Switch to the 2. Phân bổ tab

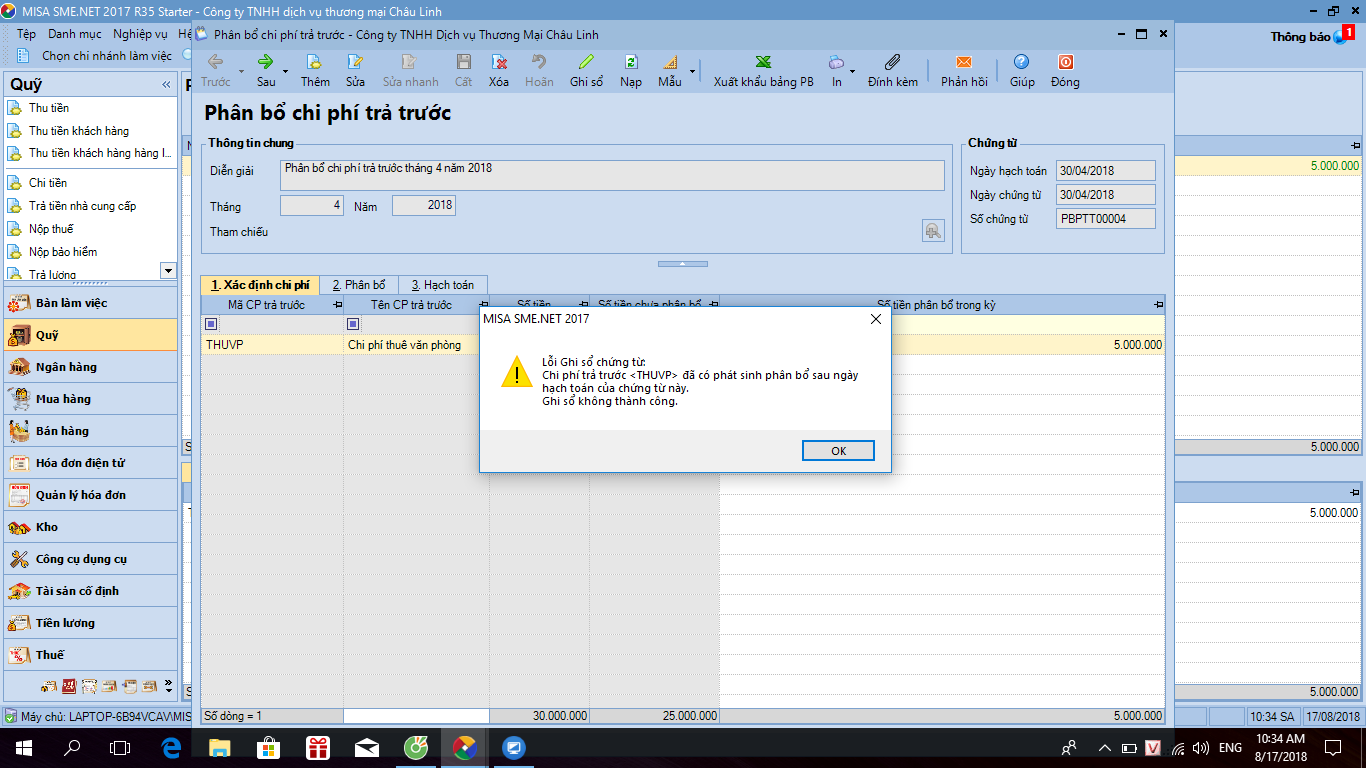359,285
